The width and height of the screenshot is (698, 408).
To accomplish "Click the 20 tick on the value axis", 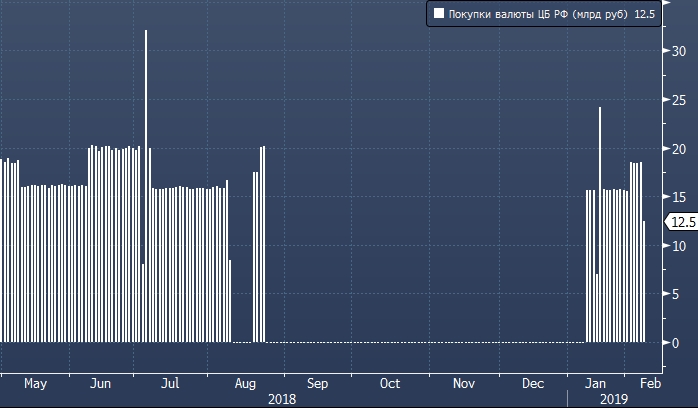I will [x=677, y=148].
